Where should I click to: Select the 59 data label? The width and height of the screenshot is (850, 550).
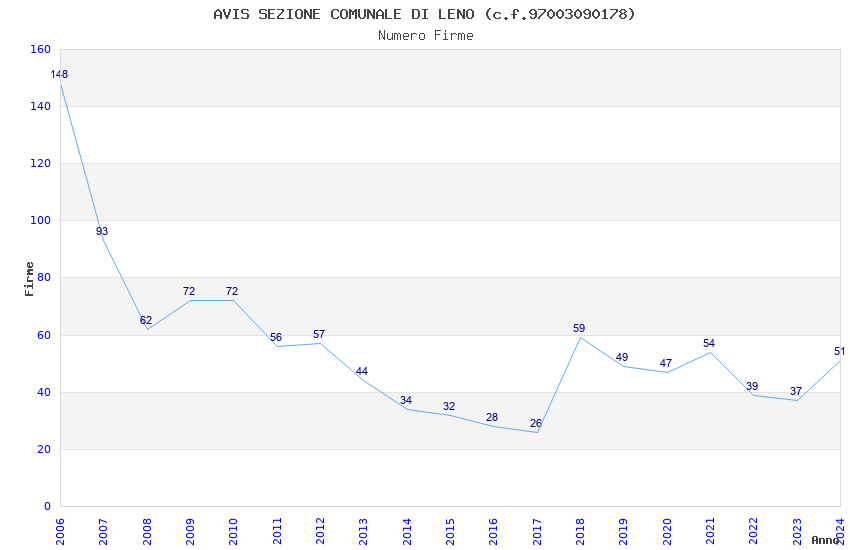coord(579,328)
